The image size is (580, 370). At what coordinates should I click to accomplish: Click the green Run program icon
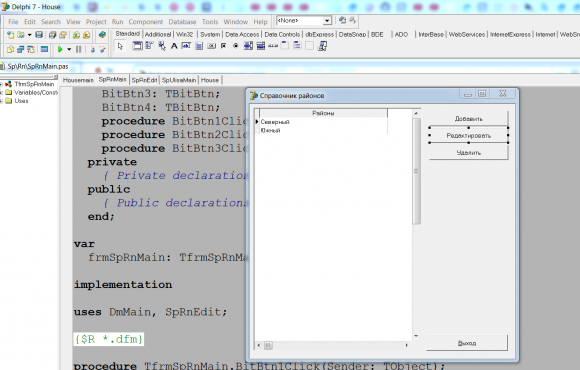[x=60, y=49]
